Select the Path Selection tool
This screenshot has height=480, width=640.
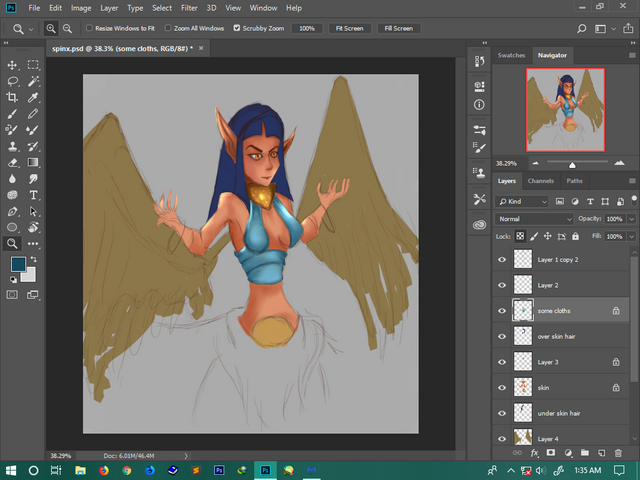pyautogui.click(x=33, y=211)
